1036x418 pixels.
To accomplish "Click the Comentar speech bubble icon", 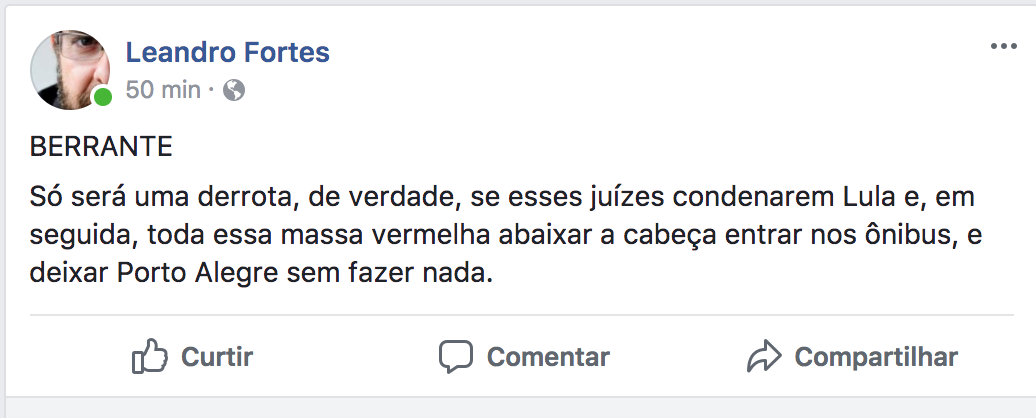I will coord(455,356).
